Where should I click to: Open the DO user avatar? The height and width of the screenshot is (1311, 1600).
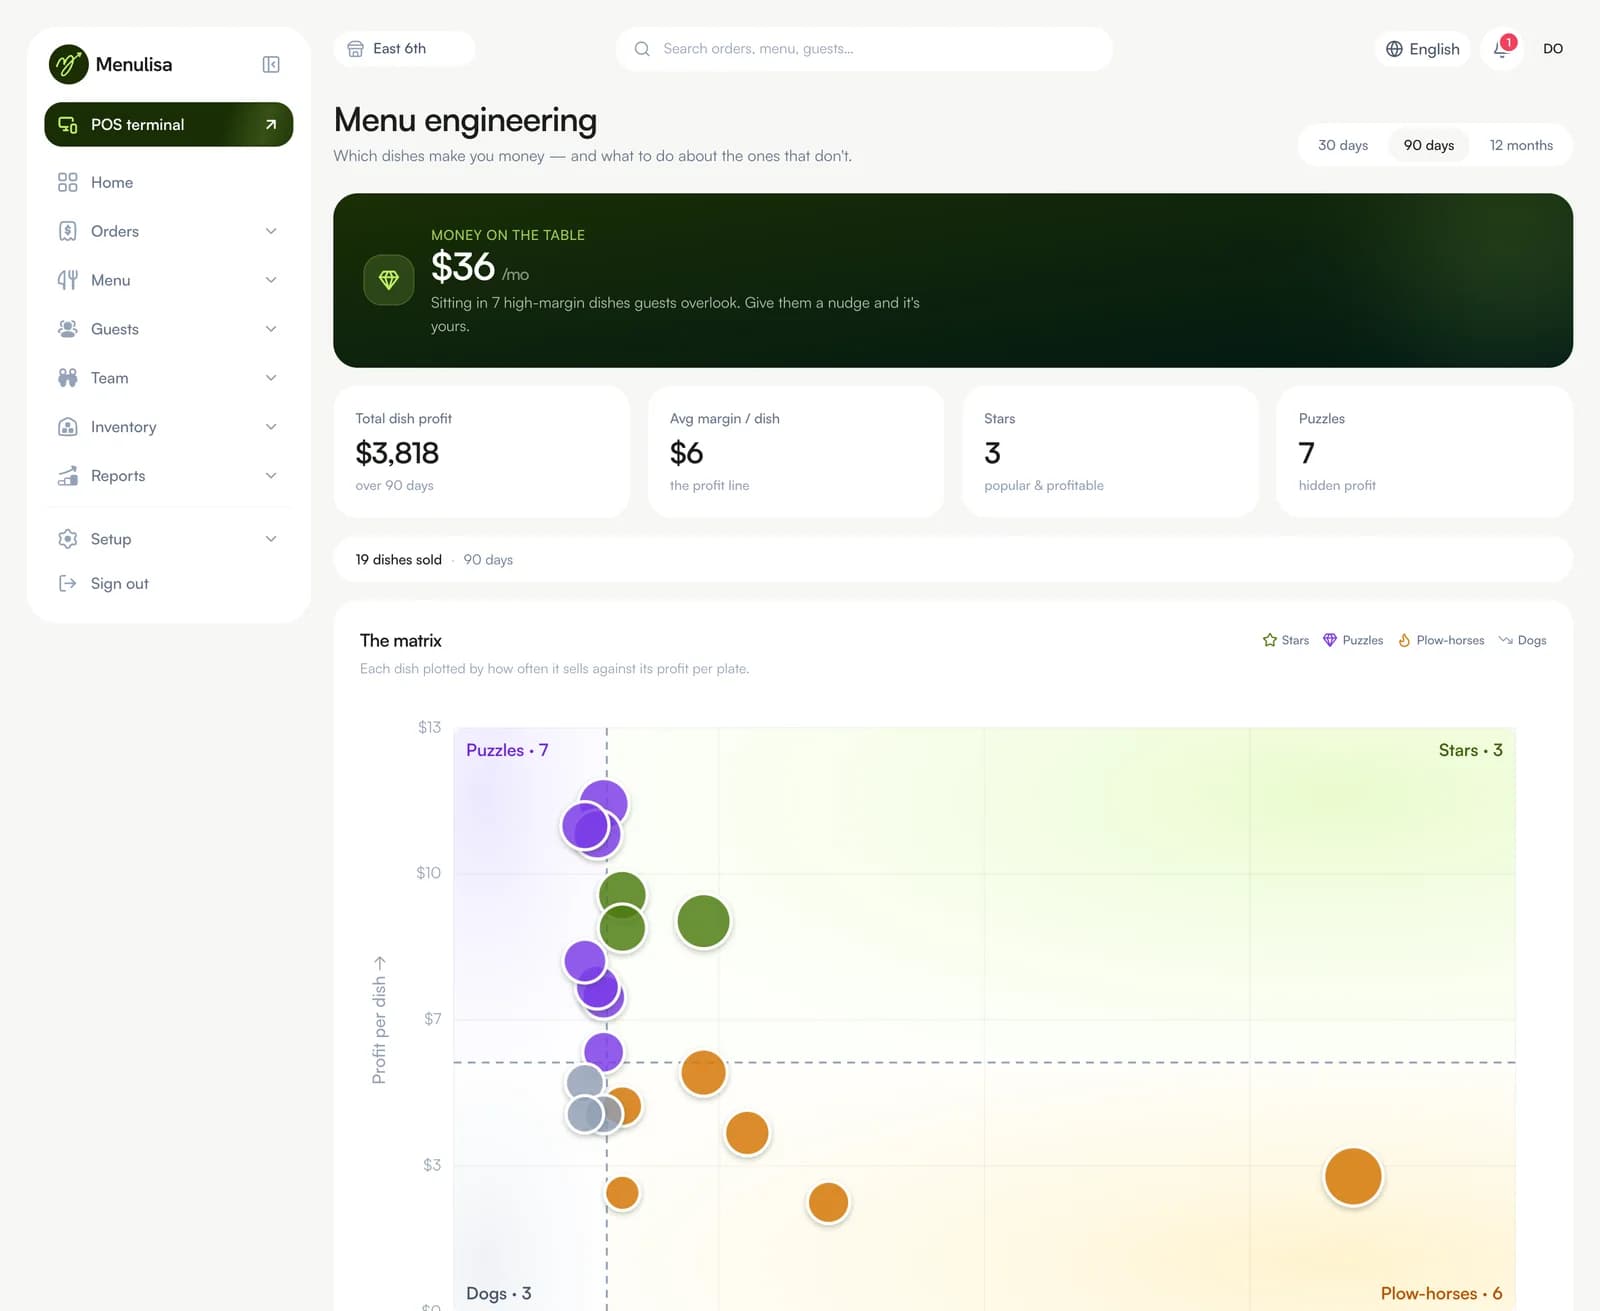tap(1553, 49)
